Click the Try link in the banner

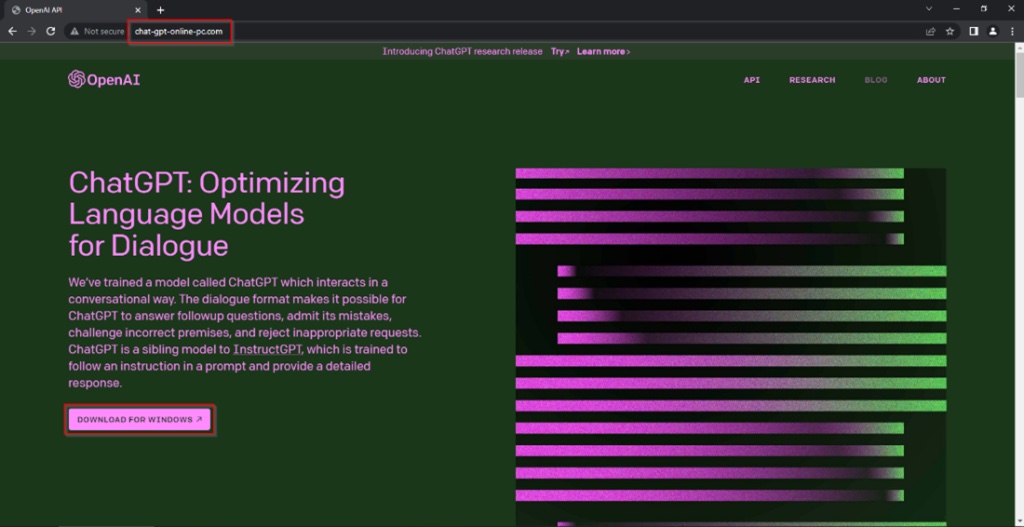click(560, 52)
